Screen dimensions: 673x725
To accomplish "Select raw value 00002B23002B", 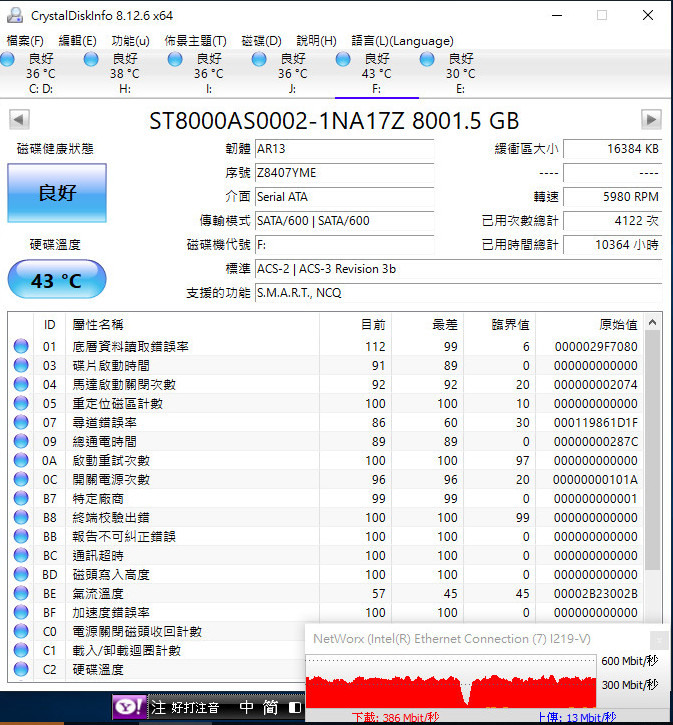I will click(x=596, y=594).
